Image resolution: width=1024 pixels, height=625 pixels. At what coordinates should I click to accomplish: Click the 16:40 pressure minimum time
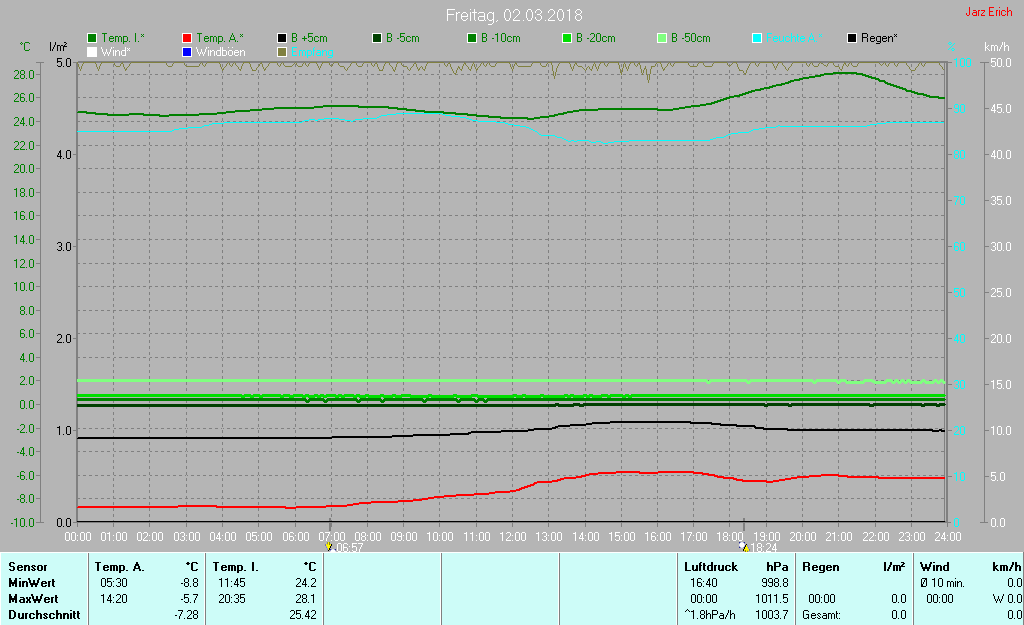click(x=703, y=583)
